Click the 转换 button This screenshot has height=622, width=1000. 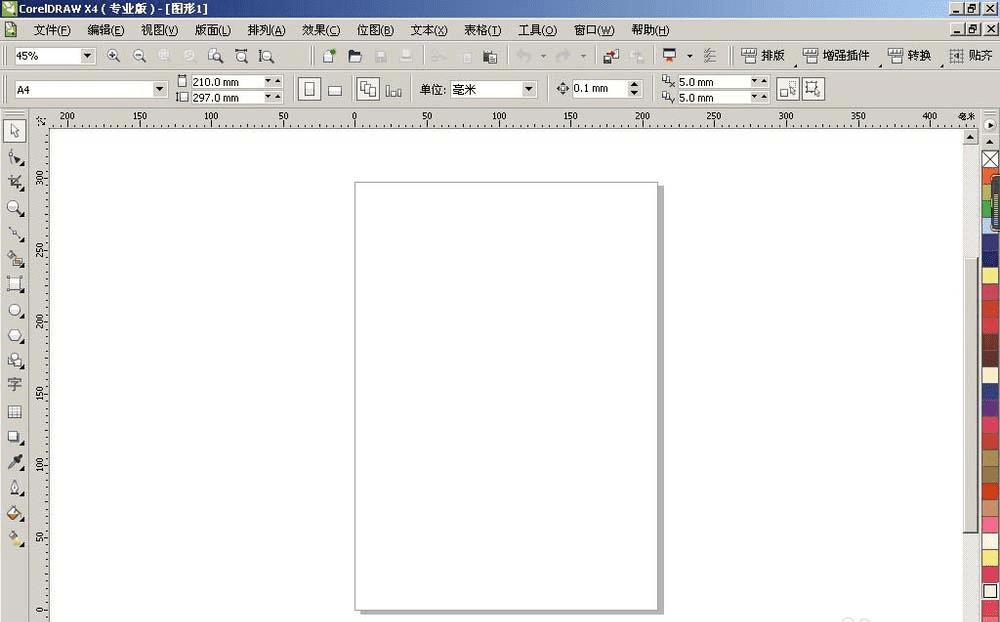pyautogui.click(x=909, y=56)
